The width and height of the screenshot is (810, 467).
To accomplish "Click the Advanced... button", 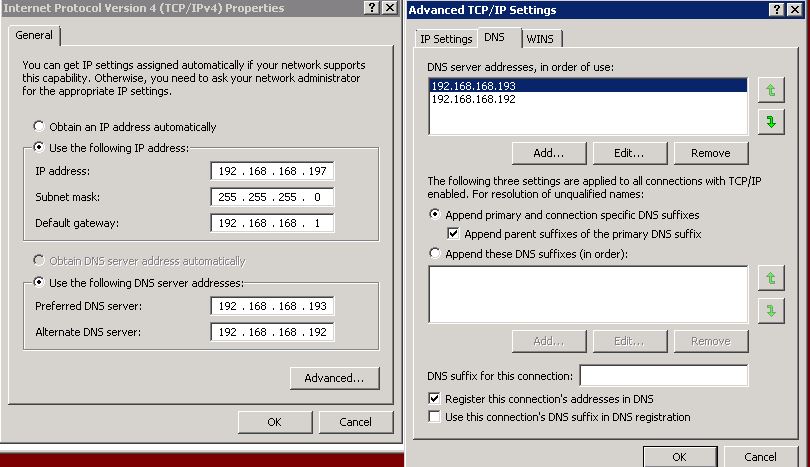I will [x=334, y=378].
